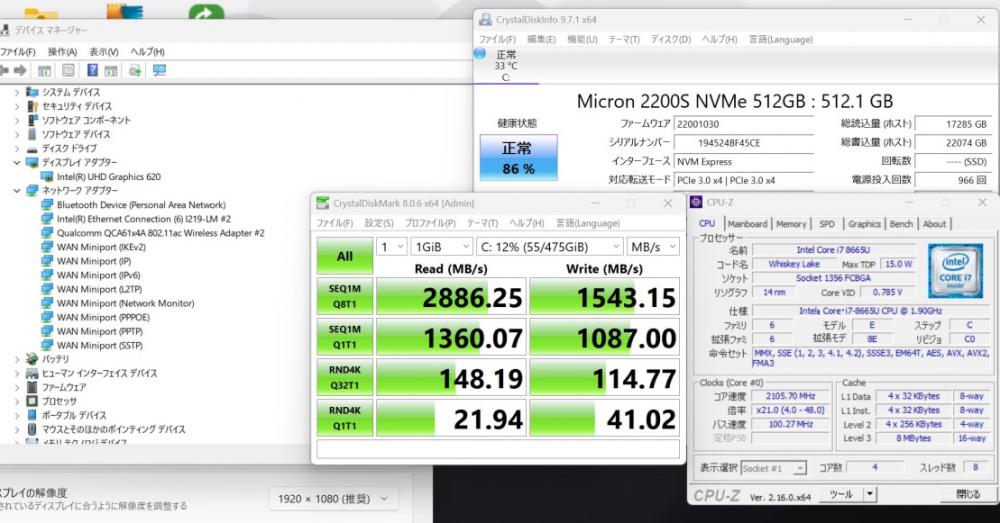This screenshot has height=523, width=1000.
Task: Run RND4K Q32T1 benchmark test
Action: click(x=344, y=378)
